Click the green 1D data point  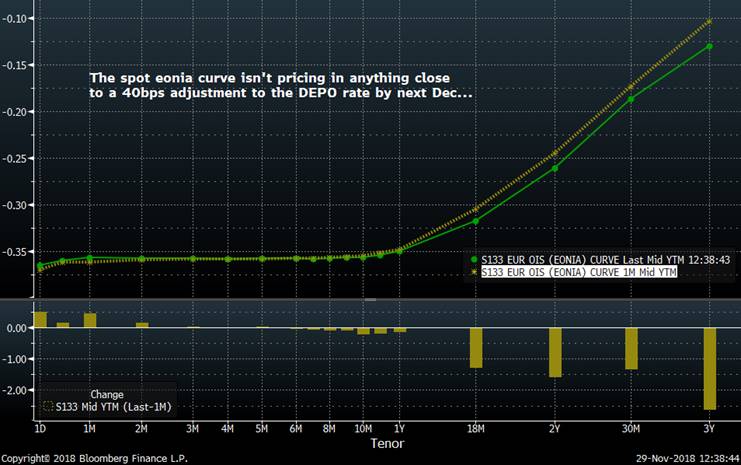click(x=40, y=266)
